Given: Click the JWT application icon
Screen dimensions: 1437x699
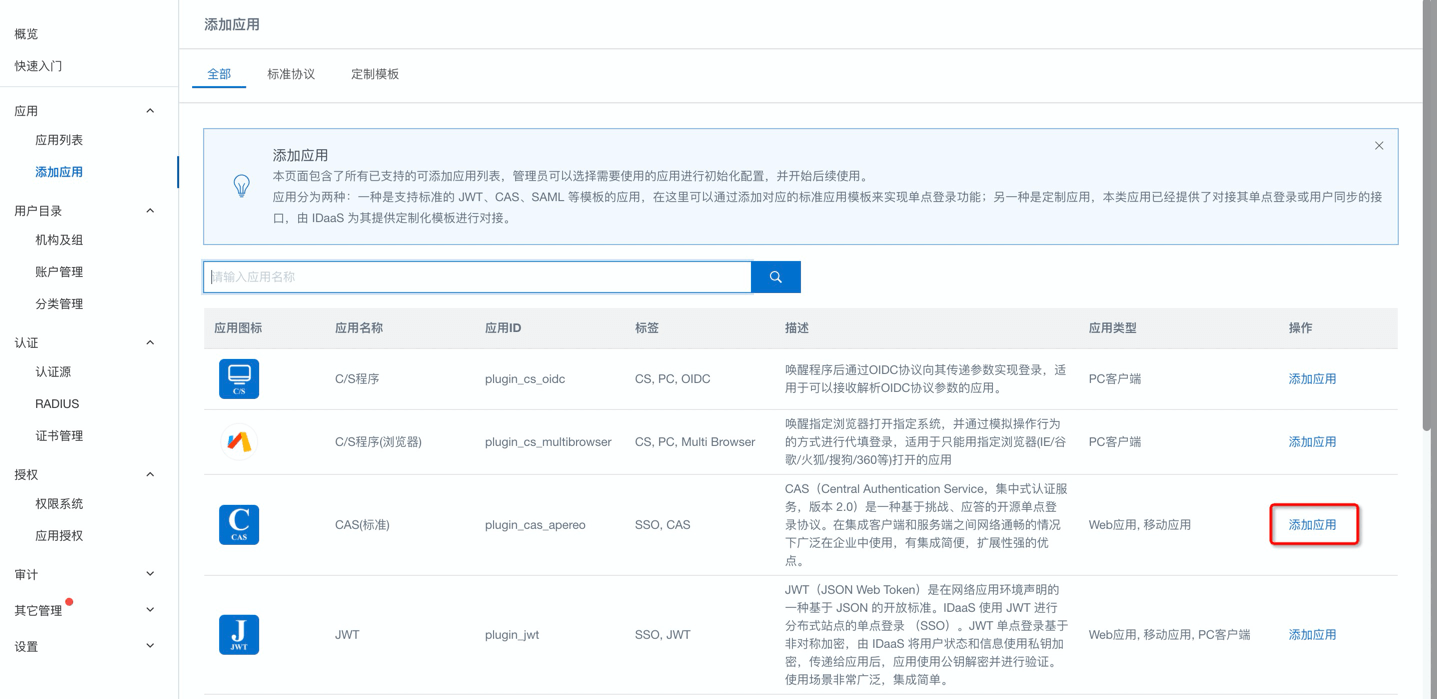Looking at the screenshot, I should click(240, 634).
